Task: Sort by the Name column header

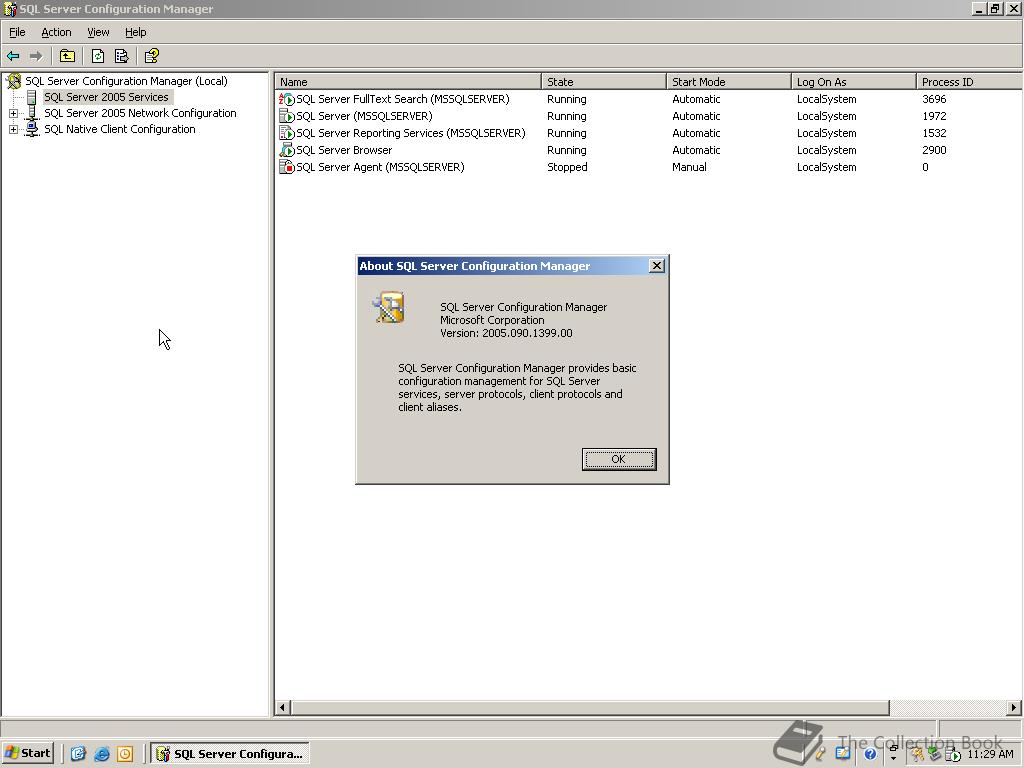Action: coord(408,82)
